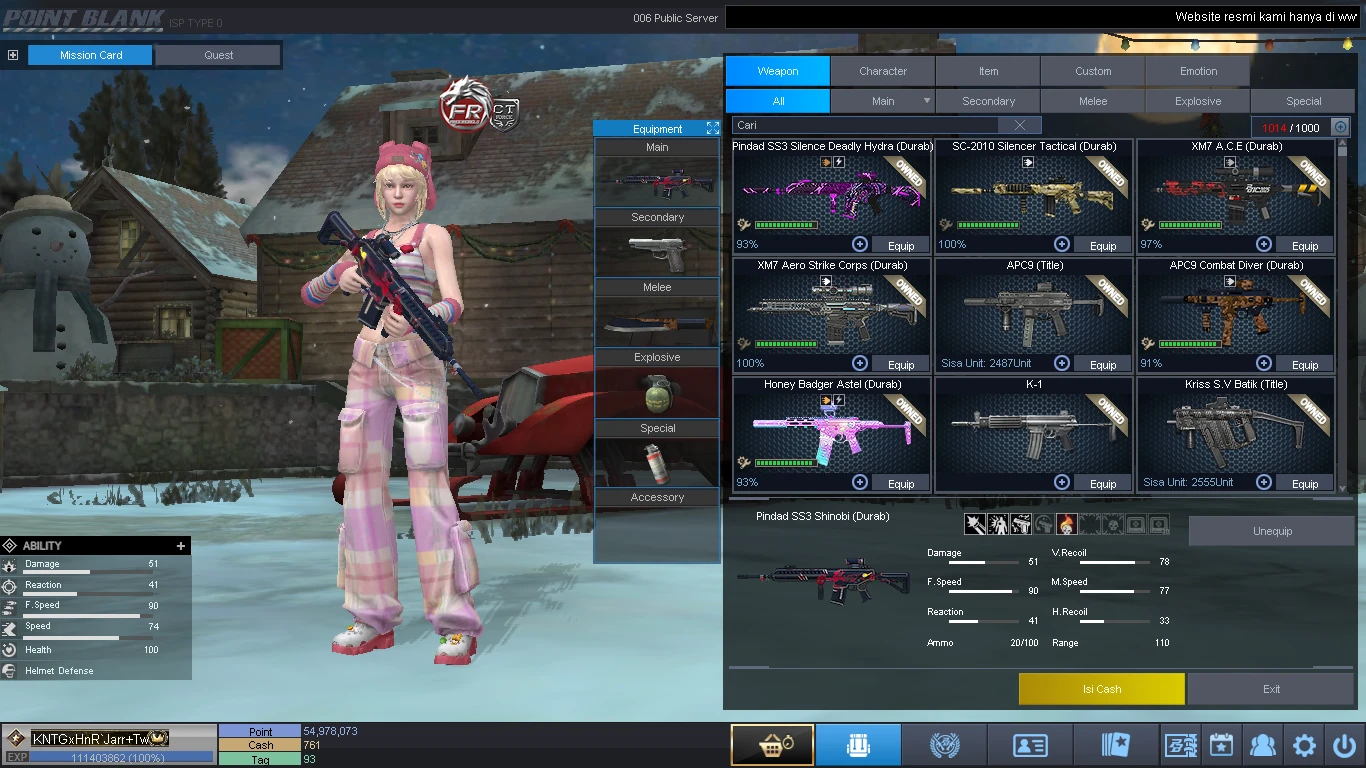This screenshot has height=768, width=1366.
Task: Click the plus icon on Pindad SS3 Hydra card
Action: 860,244
